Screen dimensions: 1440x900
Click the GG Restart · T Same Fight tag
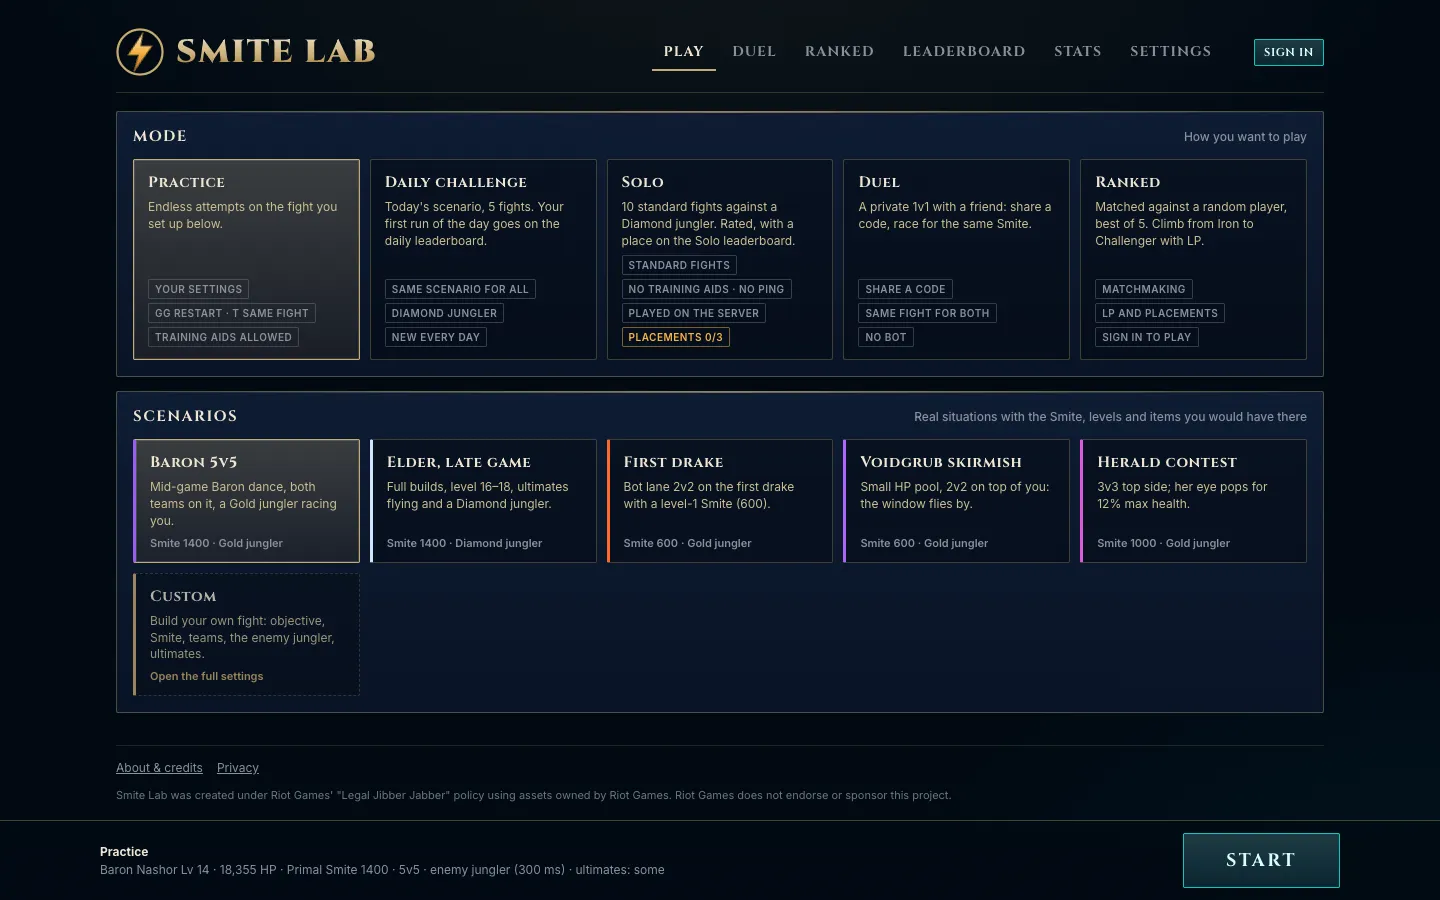click(232, 313)
